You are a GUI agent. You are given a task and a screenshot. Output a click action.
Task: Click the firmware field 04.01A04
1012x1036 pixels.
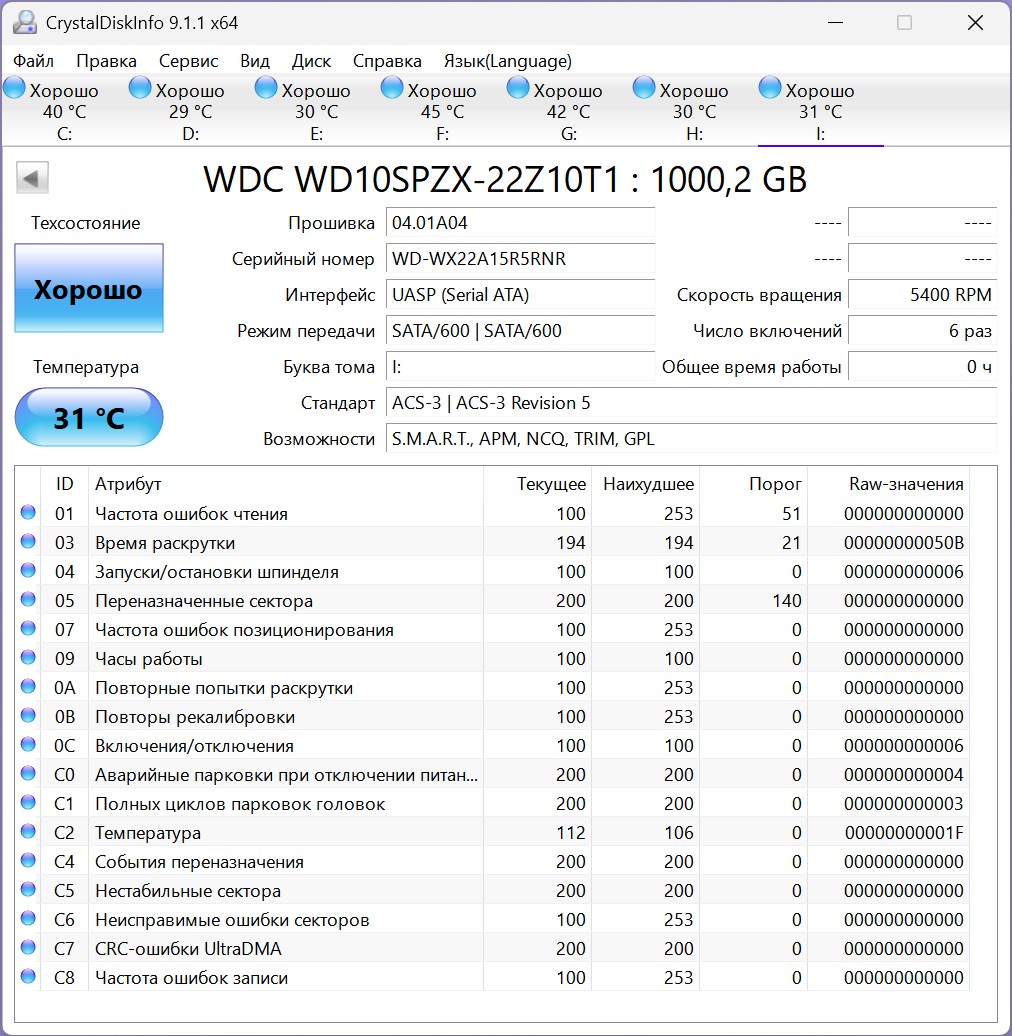(x=521, y=223)
